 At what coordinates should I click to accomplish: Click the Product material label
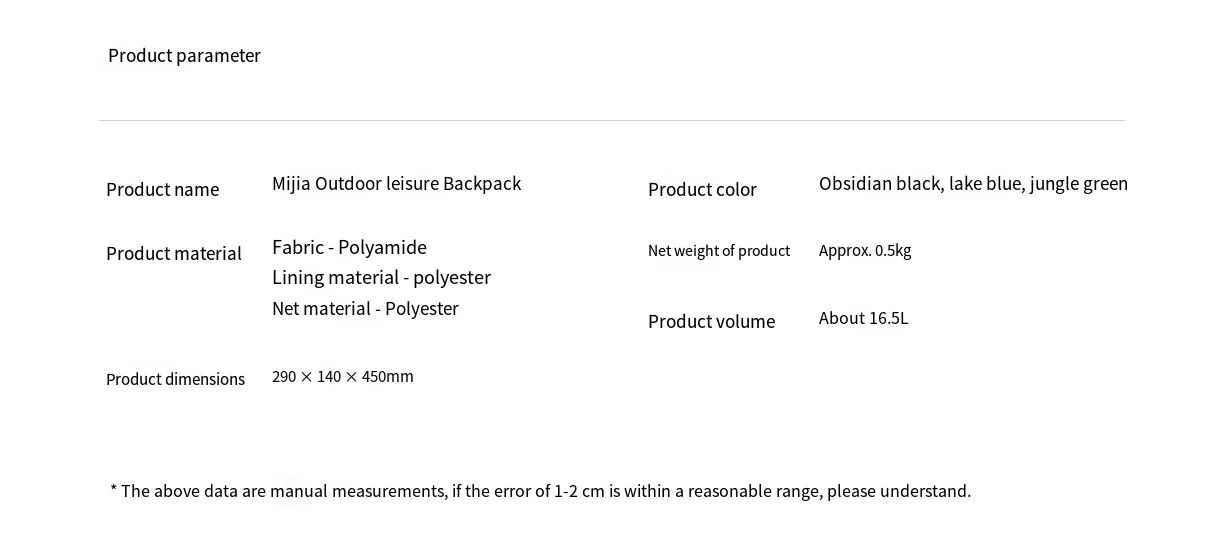pos(174,254)
